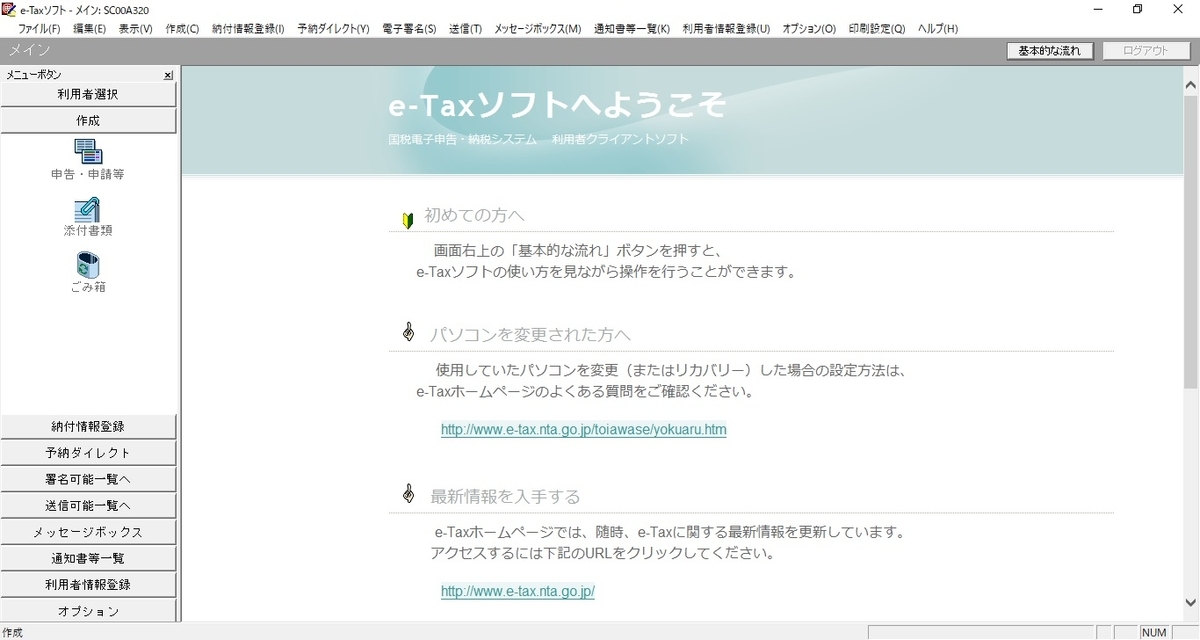Click the ログアウト button
This screenshot has width=1200, height=640.
click(1147, 50)
